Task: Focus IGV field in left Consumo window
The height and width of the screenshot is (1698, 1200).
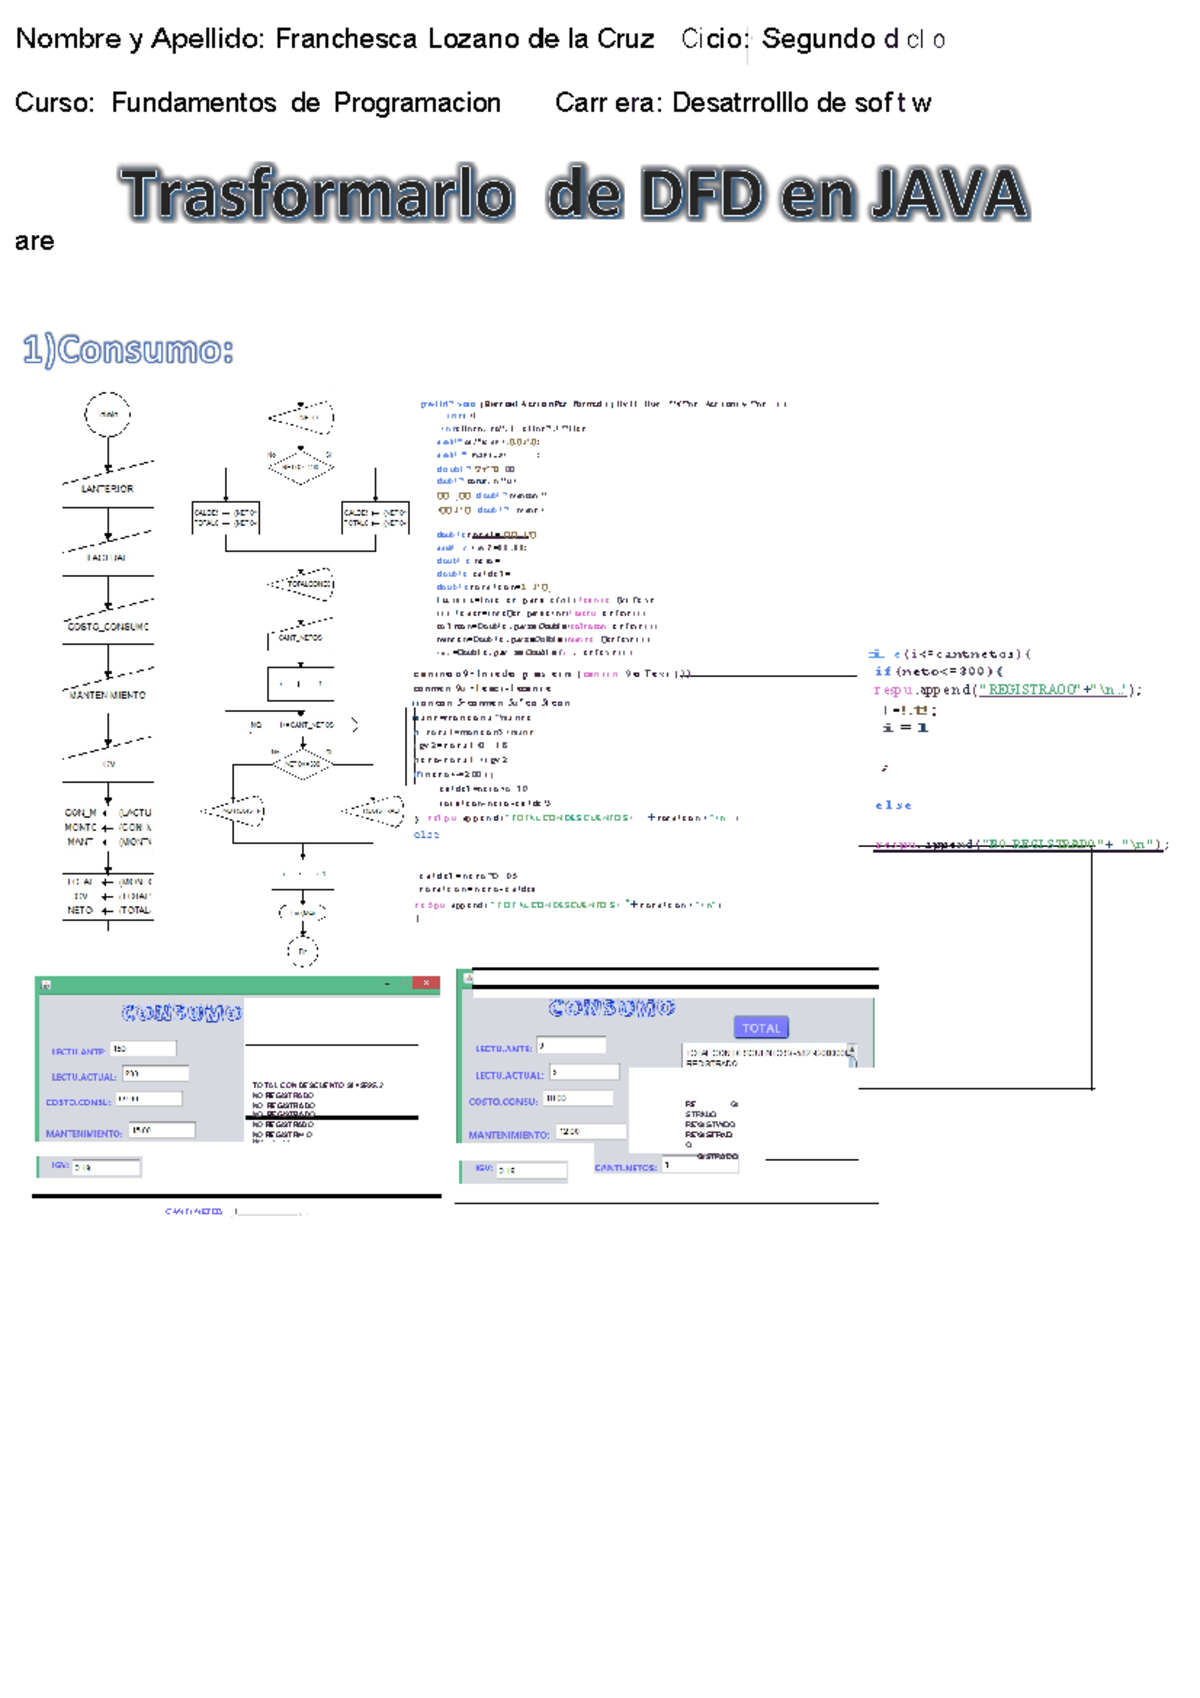Action: (106, 1167)
